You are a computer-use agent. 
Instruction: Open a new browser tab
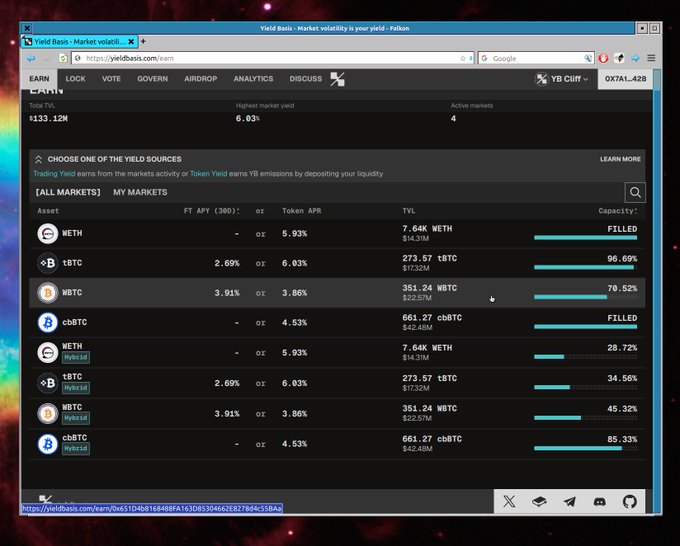pos(143,42)
